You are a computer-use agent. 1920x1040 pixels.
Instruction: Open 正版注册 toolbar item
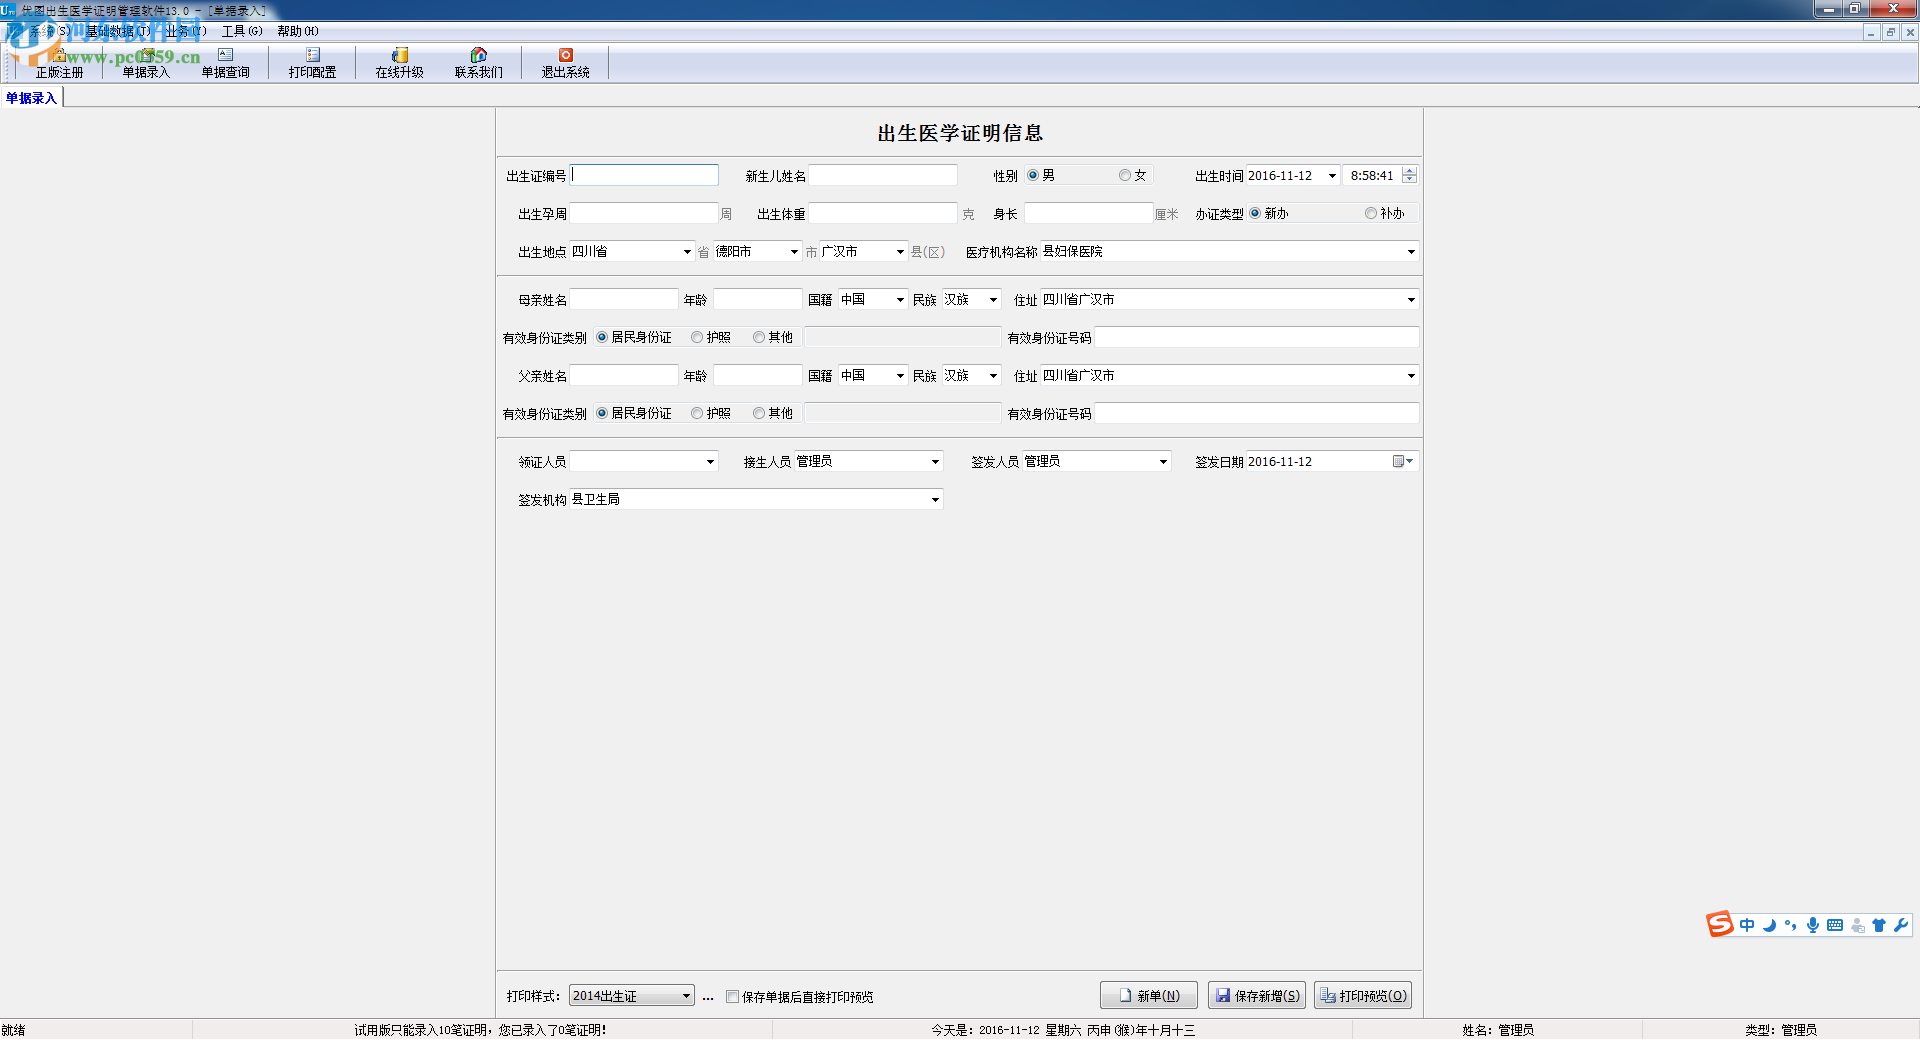(59, 63)
